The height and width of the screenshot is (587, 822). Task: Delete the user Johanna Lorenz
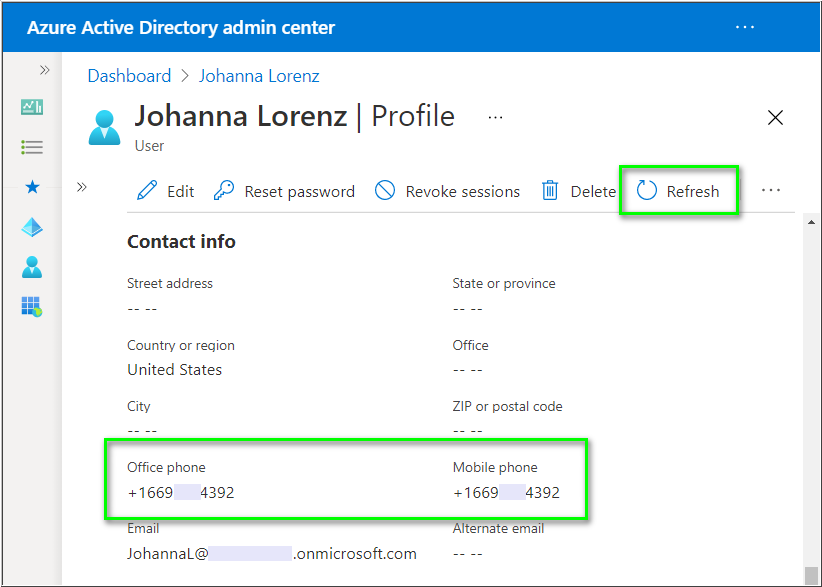coord(579,191)
